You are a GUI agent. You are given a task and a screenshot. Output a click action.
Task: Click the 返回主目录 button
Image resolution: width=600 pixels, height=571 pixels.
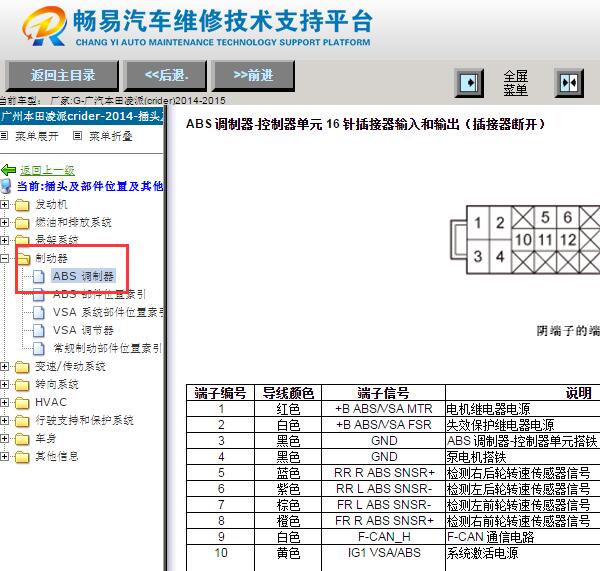[62, 75]
